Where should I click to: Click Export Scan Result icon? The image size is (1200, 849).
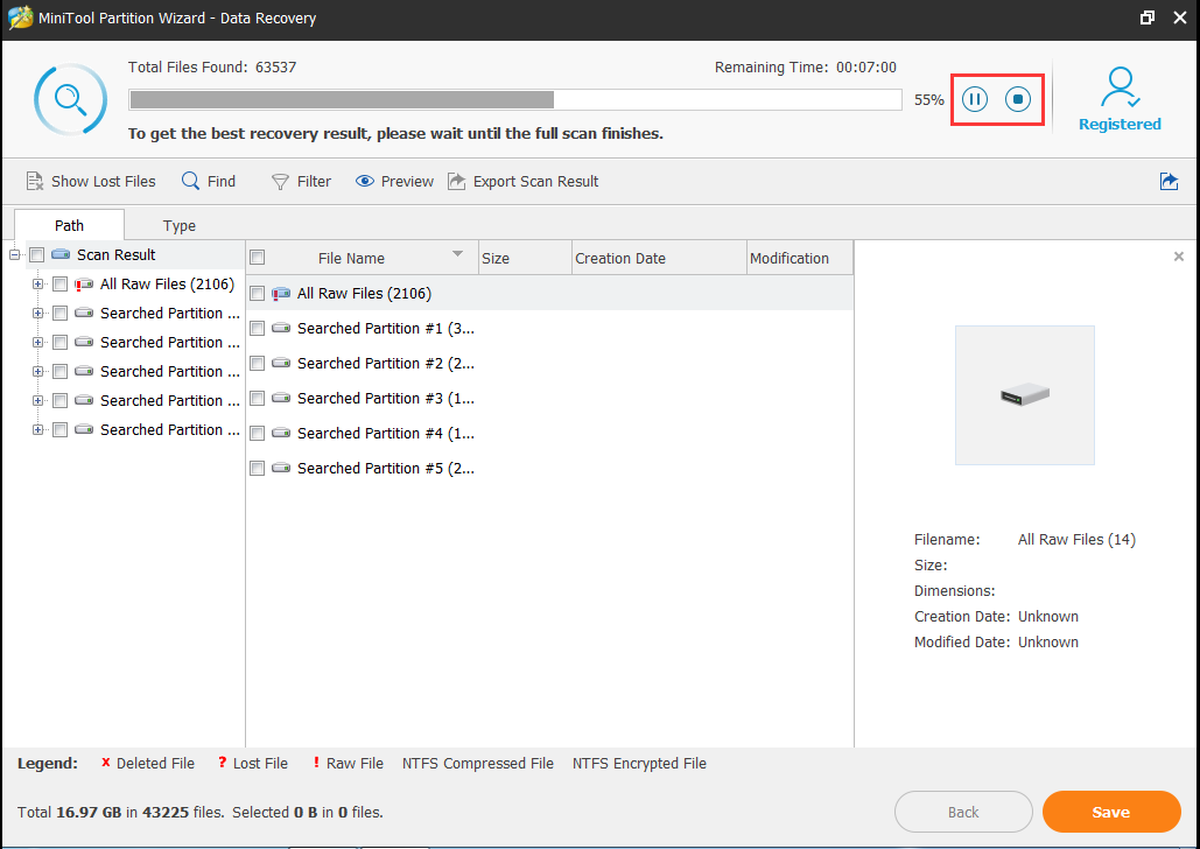[456, 181]
